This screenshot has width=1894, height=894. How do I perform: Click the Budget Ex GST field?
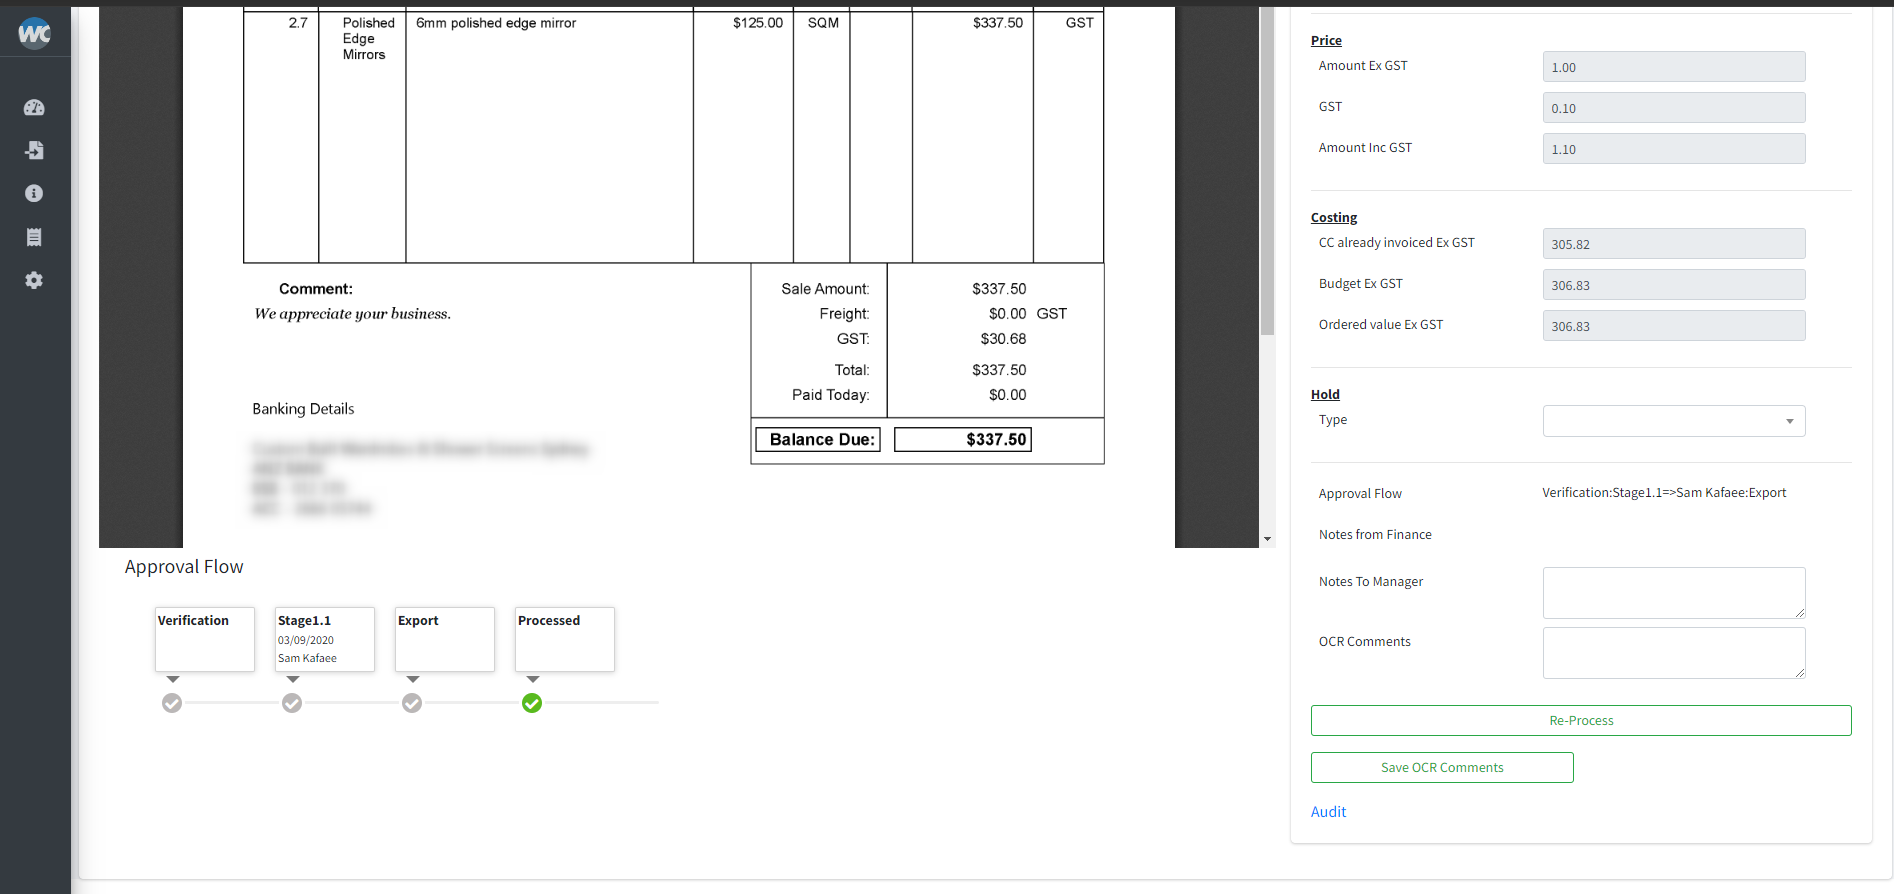coord(1674,285)
